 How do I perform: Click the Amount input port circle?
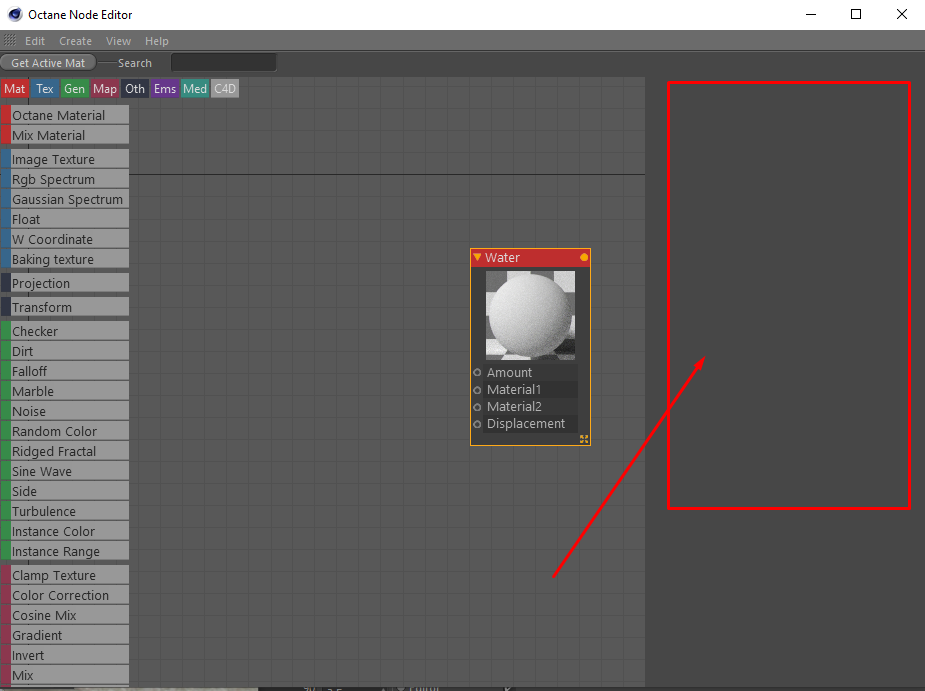(x=477, y=372)
